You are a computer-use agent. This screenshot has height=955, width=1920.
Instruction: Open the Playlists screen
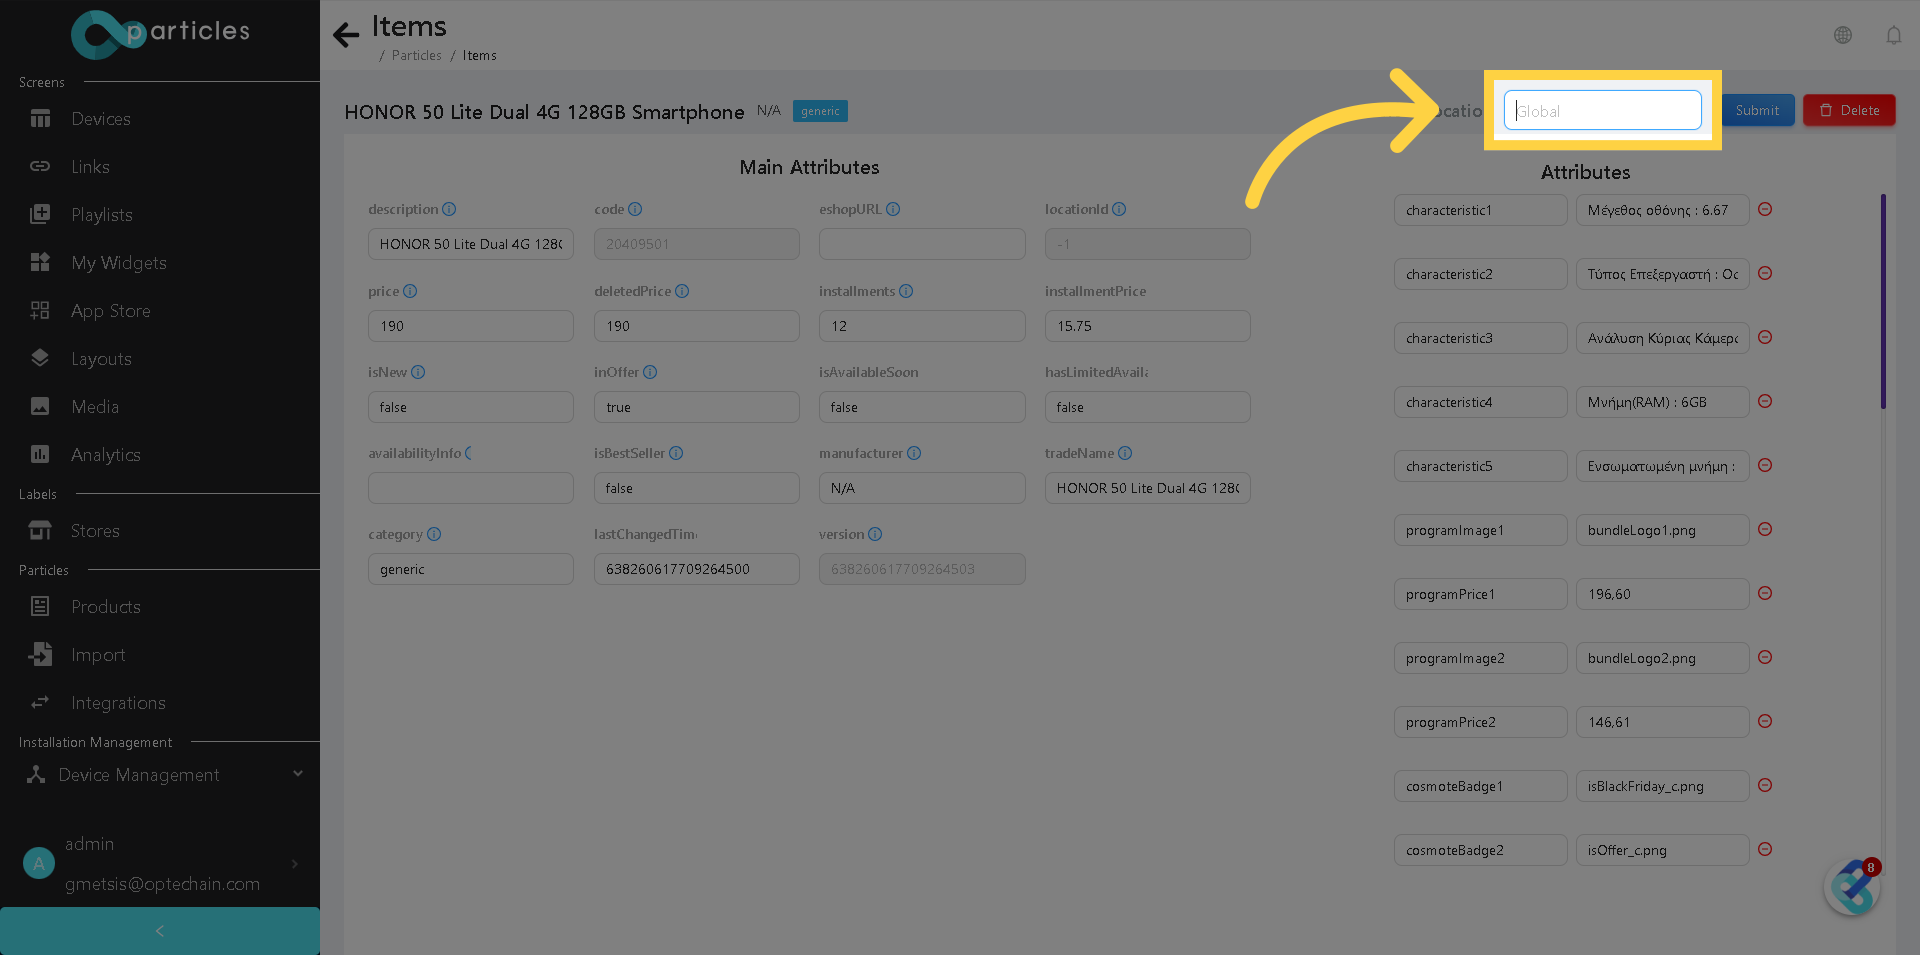point(101,215)
